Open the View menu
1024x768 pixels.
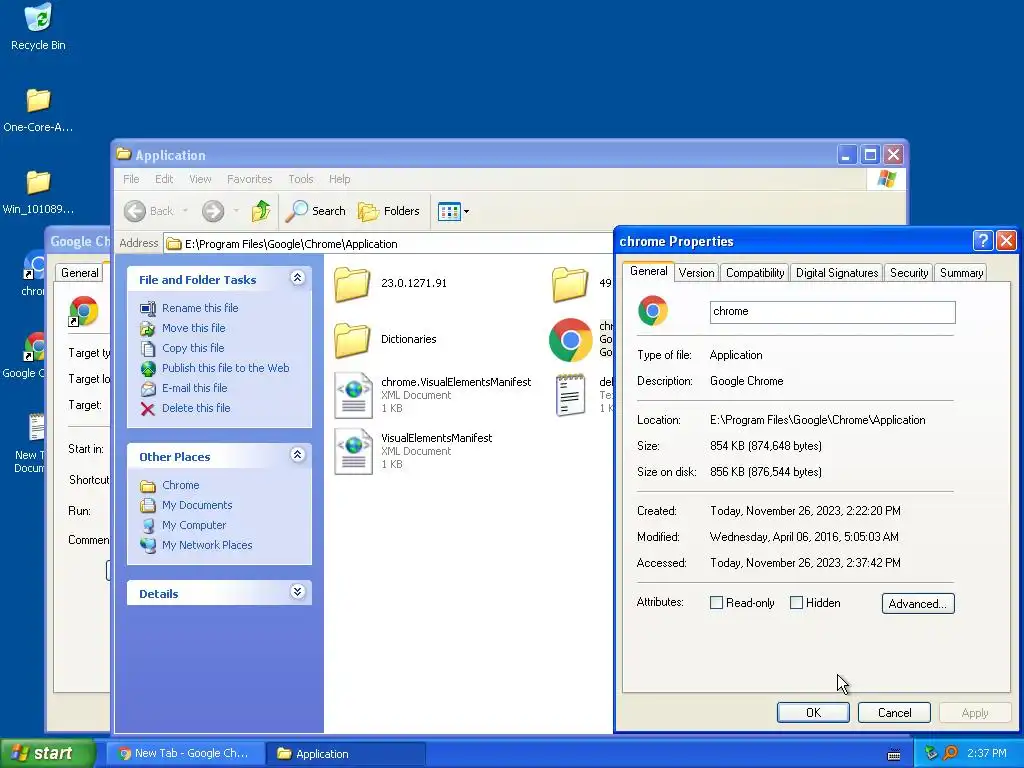(x=200, y=179)
